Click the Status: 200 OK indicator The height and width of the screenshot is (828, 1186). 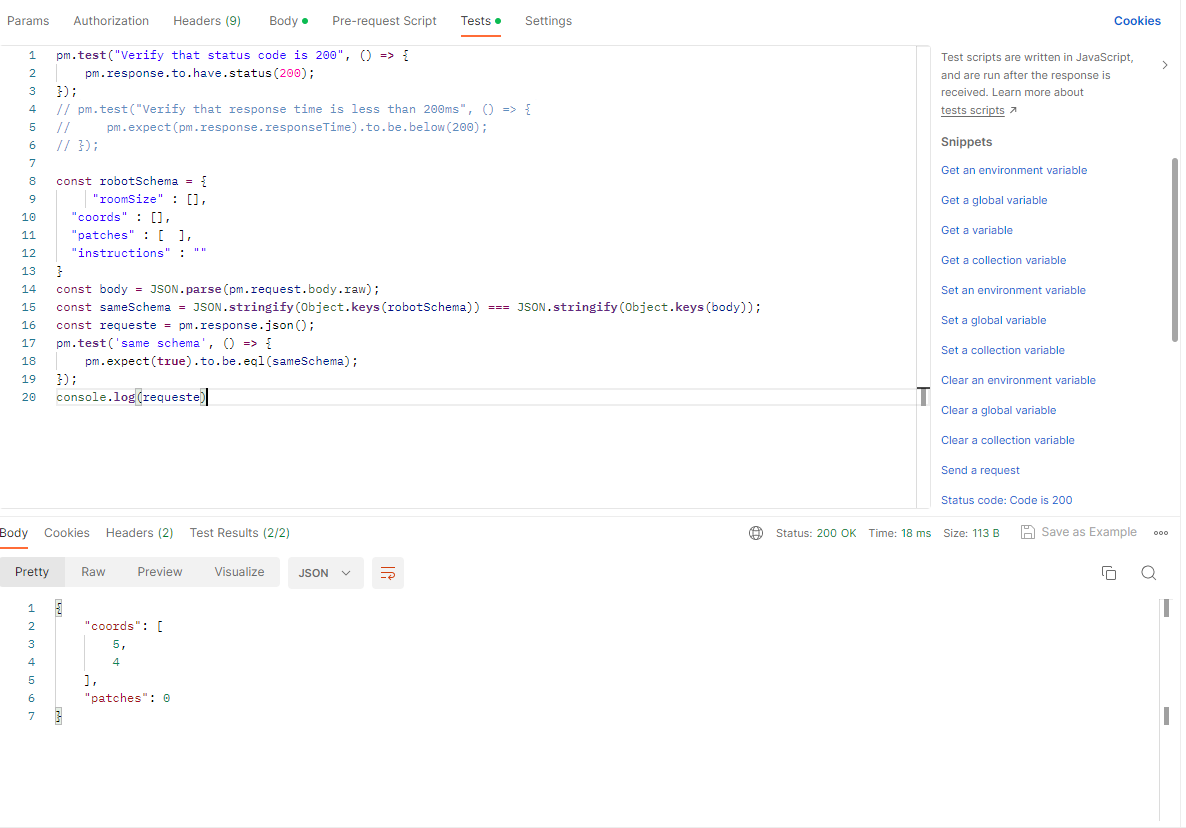(815, 534)
